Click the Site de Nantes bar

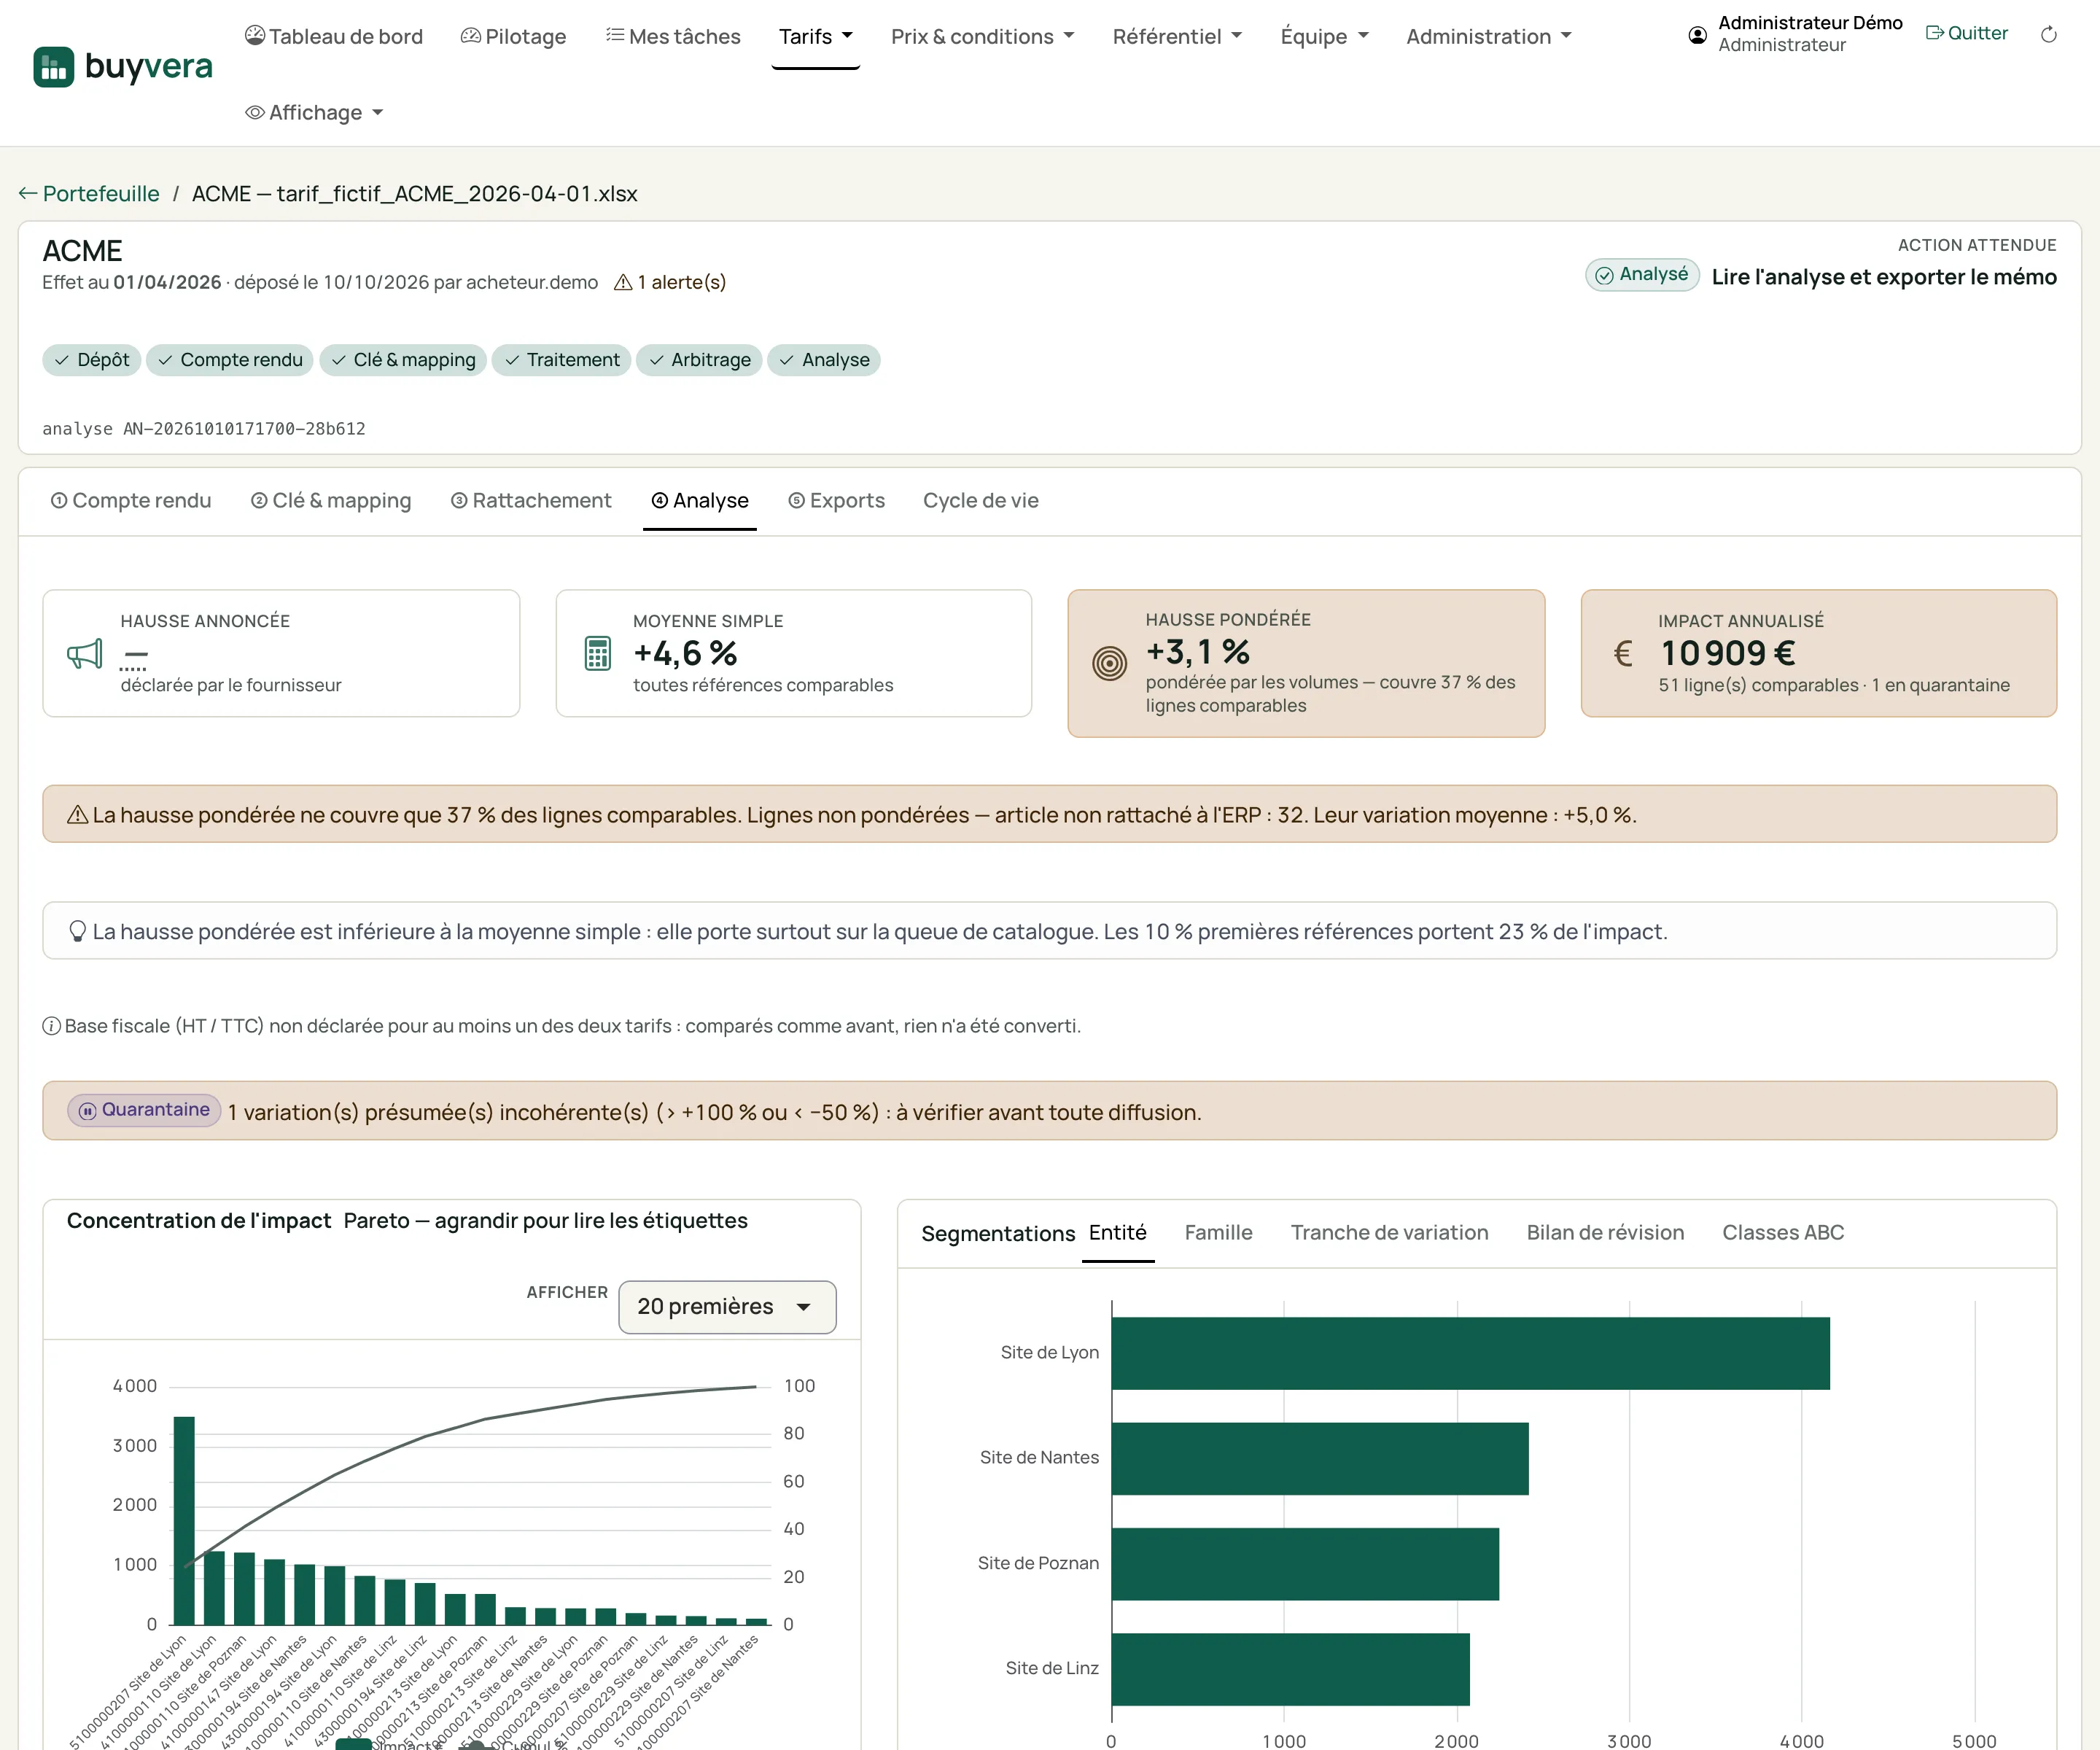tap(1320, 1458)
